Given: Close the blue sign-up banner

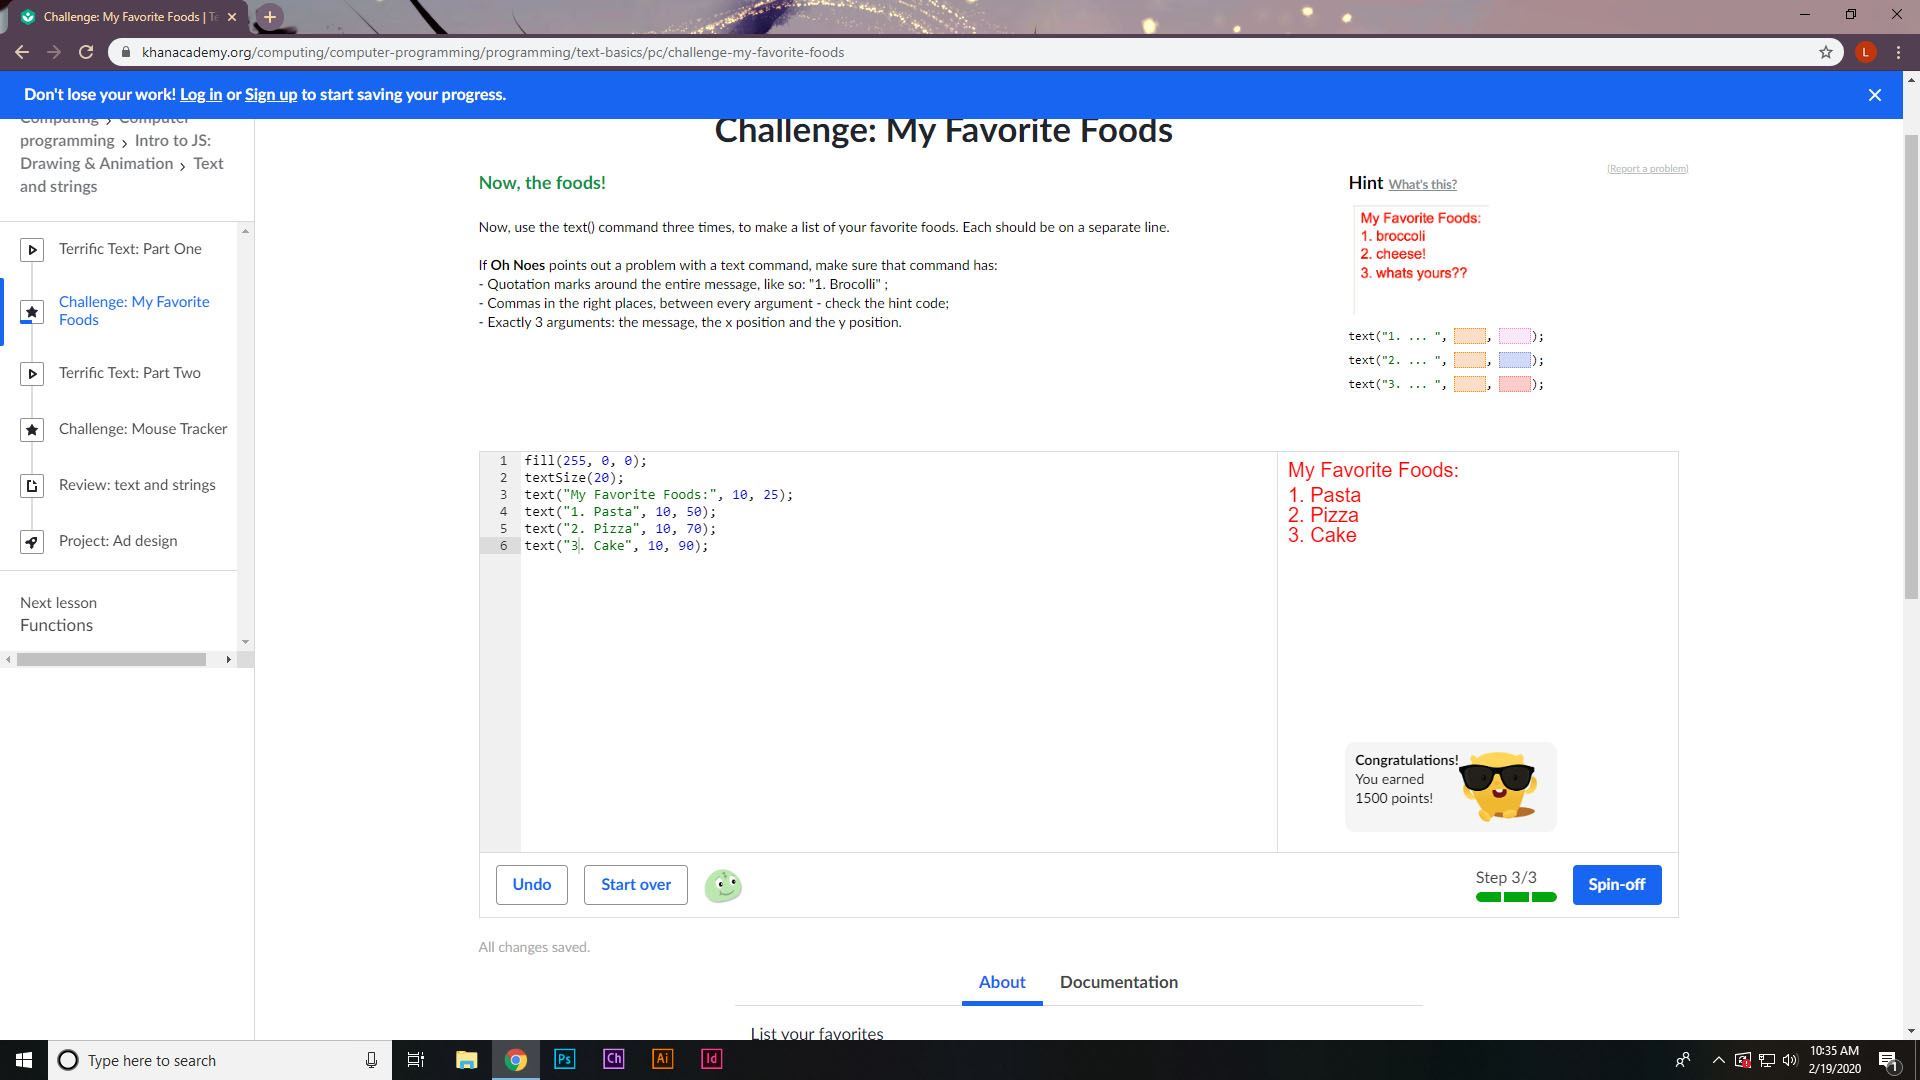Looking at the screenshot, I should [1874, 95].
